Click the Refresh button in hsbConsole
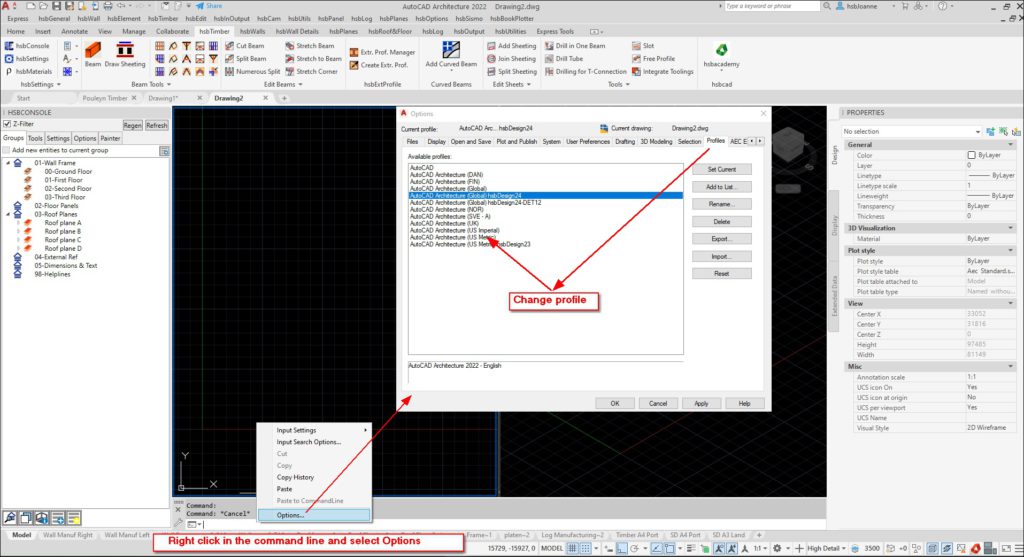Screen dimensions: 1024x557 click(157, 125)
